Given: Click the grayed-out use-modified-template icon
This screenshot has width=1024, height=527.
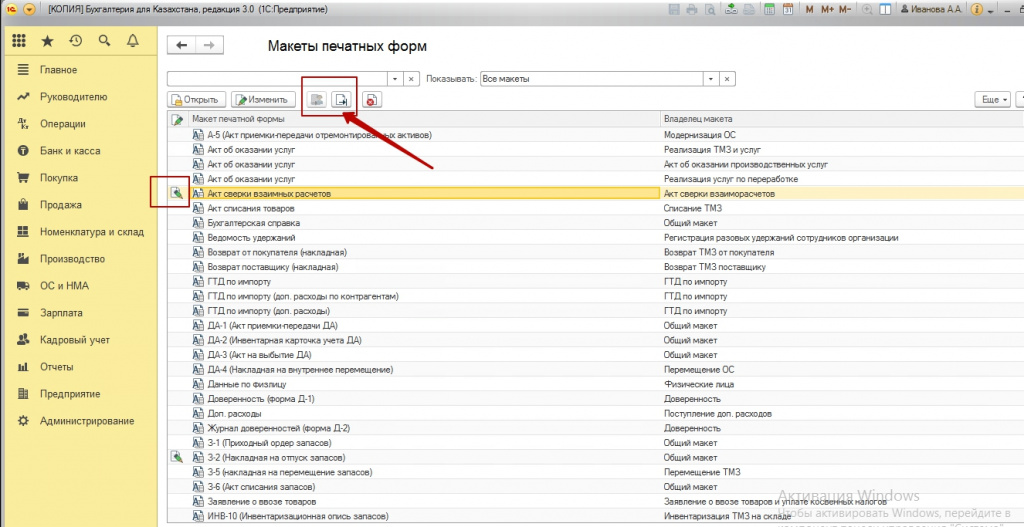Looking at the screenshot, I should [x=317, y=100].
